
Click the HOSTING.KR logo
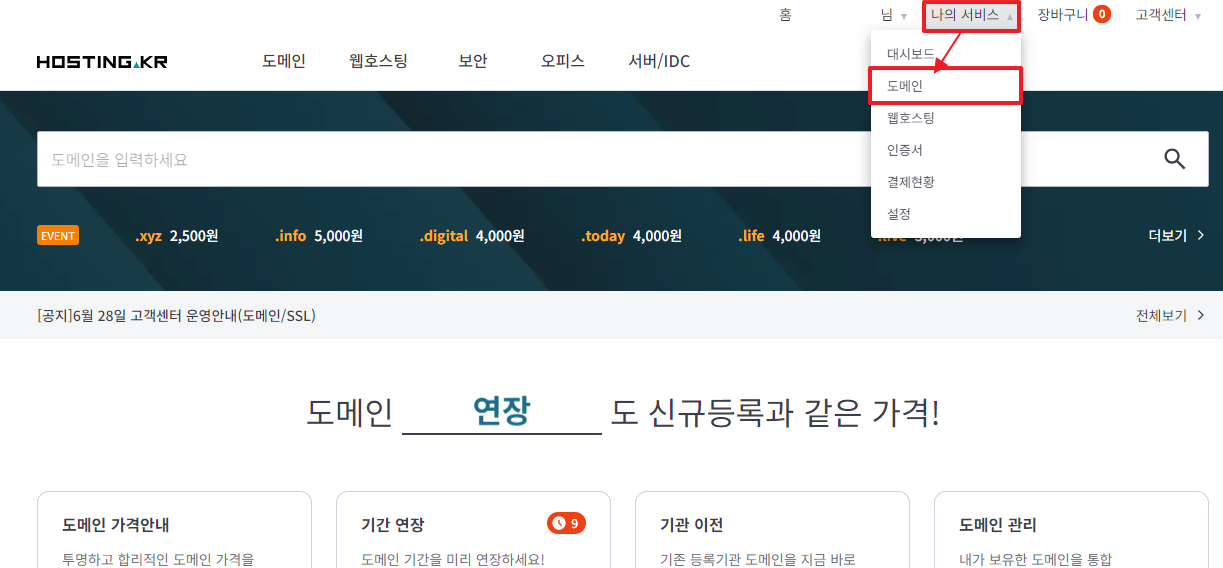point(102,62)
